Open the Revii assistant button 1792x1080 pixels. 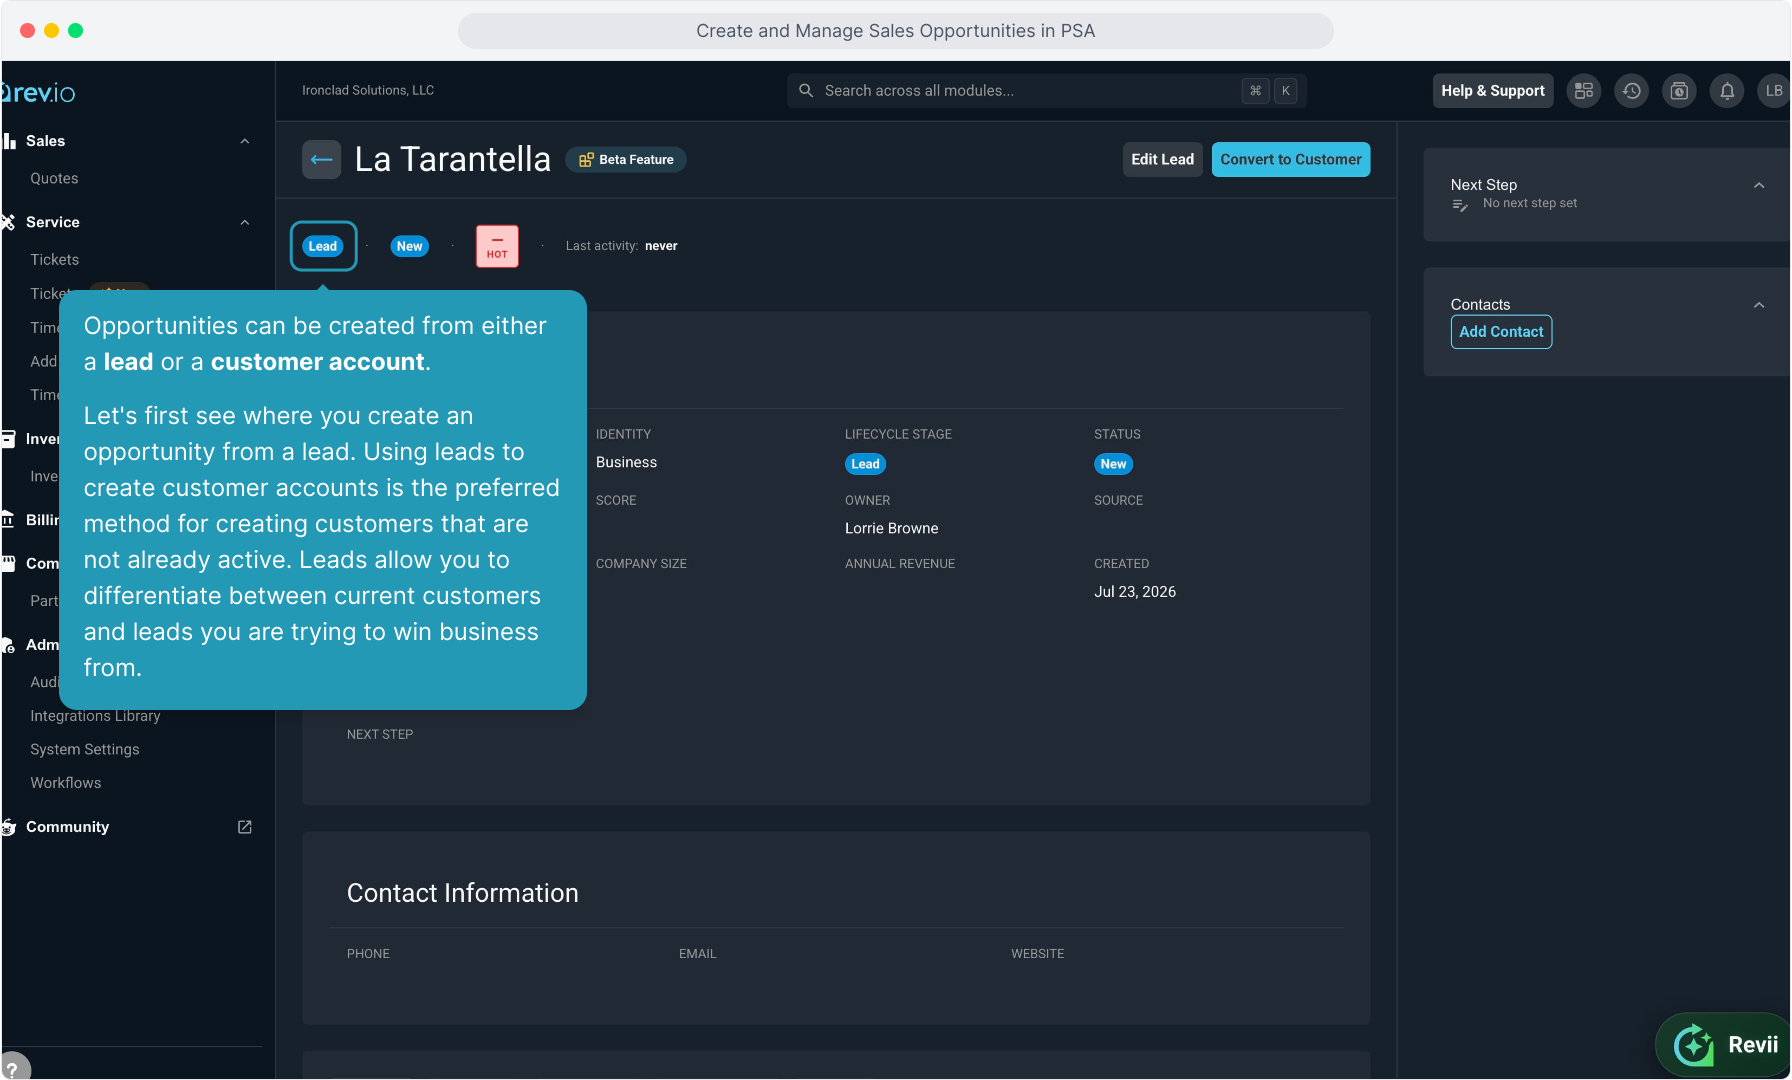pos(1725,1045)
